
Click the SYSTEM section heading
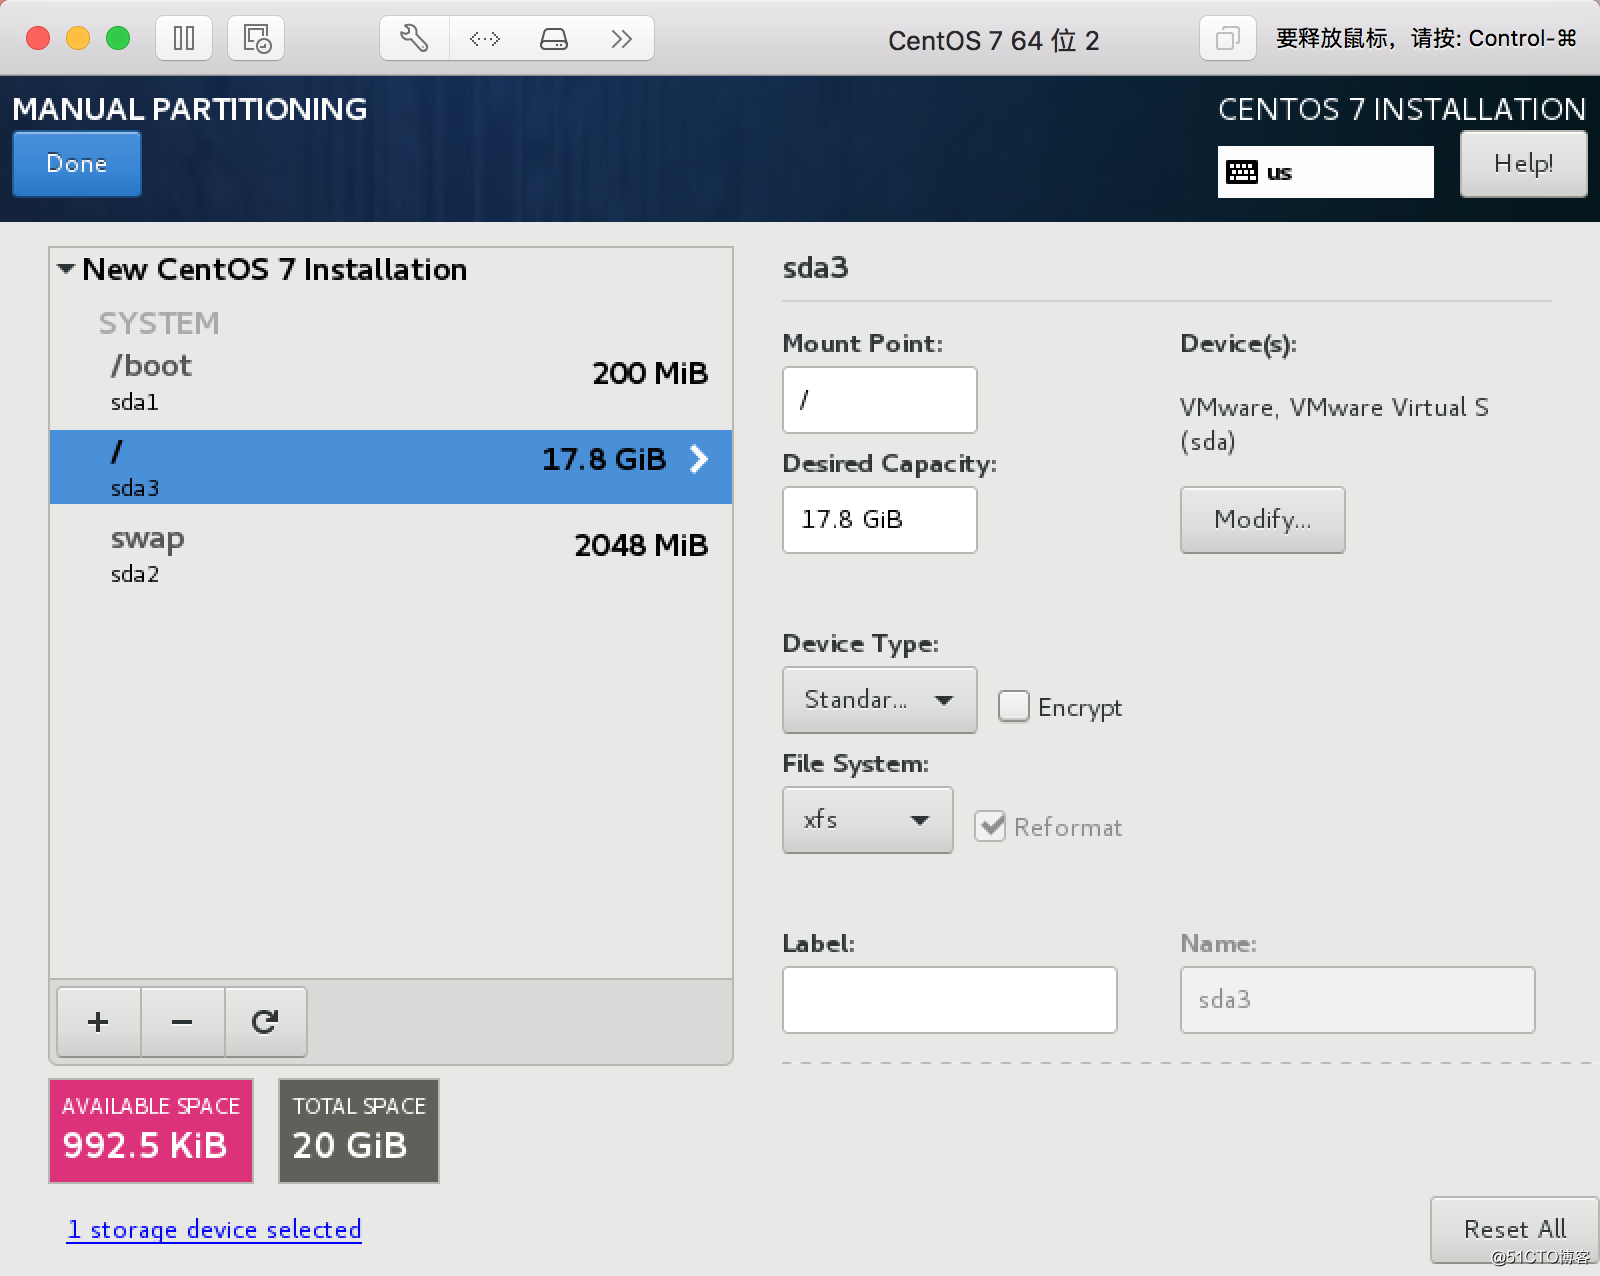point(158,323)
